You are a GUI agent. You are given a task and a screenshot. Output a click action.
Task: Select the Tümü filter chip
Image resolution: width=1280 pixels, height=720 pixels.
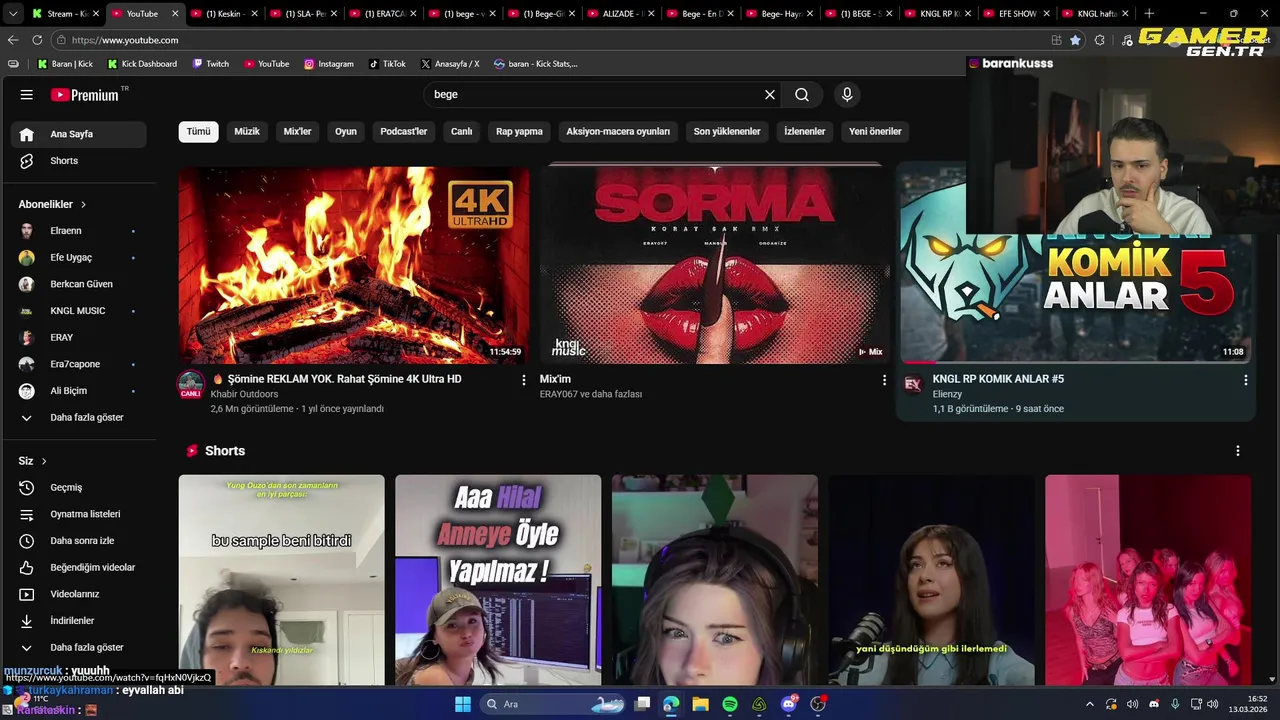point(199,131)
